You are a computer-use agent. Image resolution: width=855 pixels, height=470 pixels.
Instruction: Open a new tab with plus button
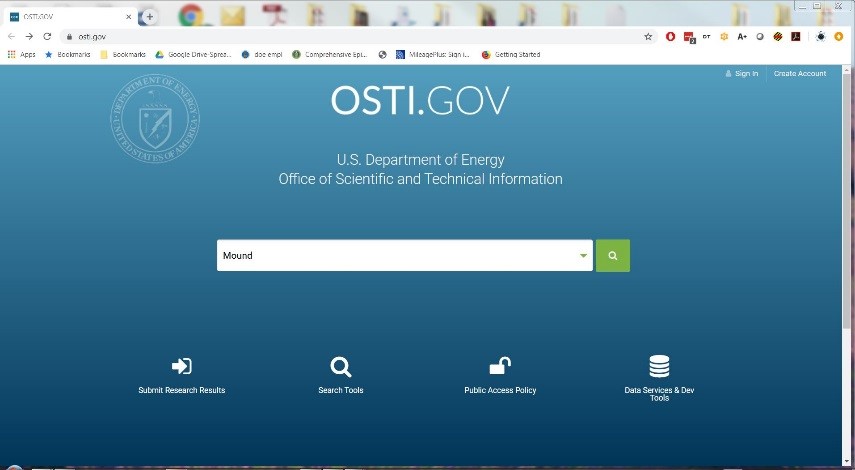[149, 17]
